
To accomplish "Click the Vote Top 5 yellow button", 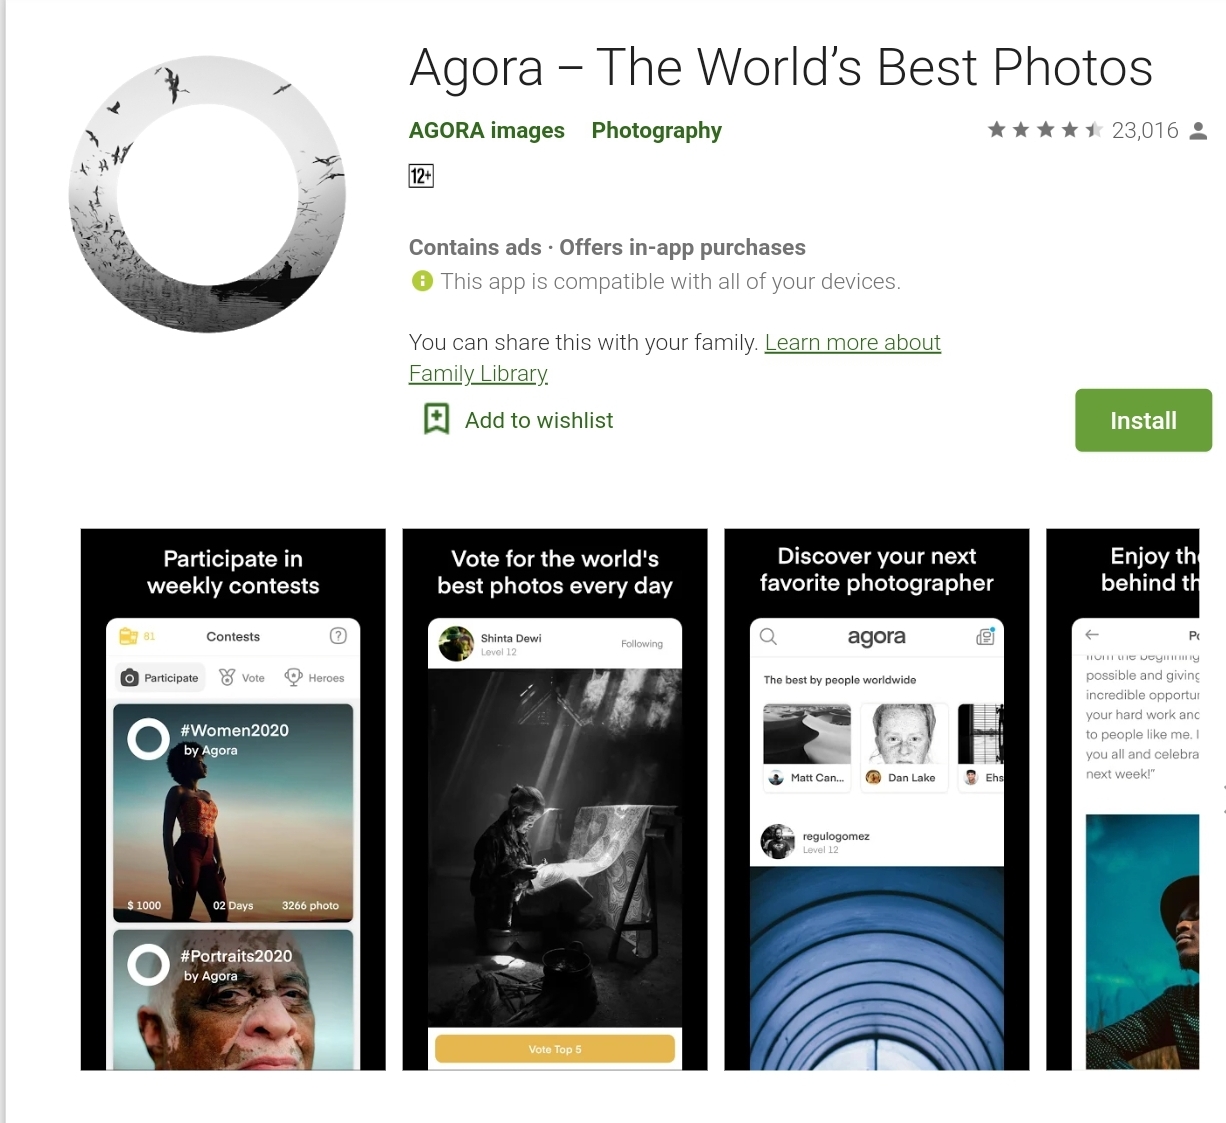I will [555, 1049].
